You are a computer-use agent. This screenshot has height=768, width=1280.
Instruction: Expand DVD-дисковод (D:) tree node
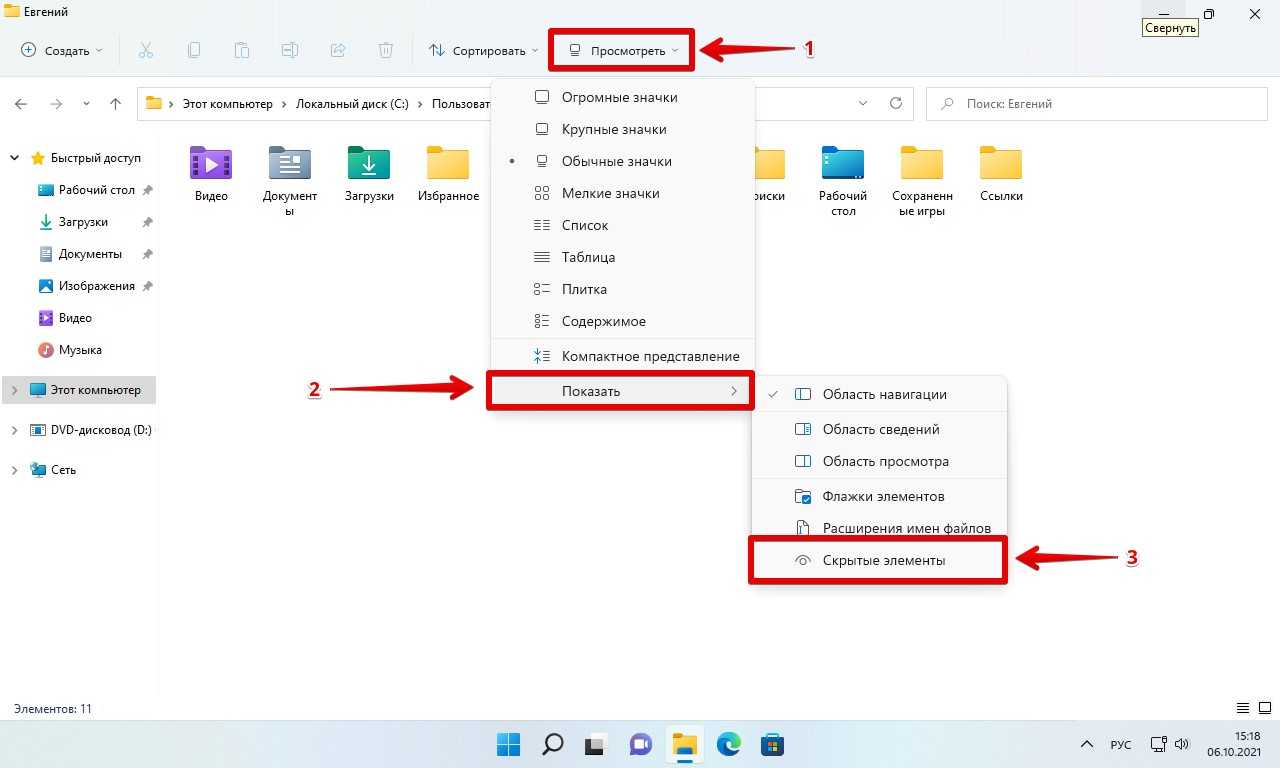(14, 430)
